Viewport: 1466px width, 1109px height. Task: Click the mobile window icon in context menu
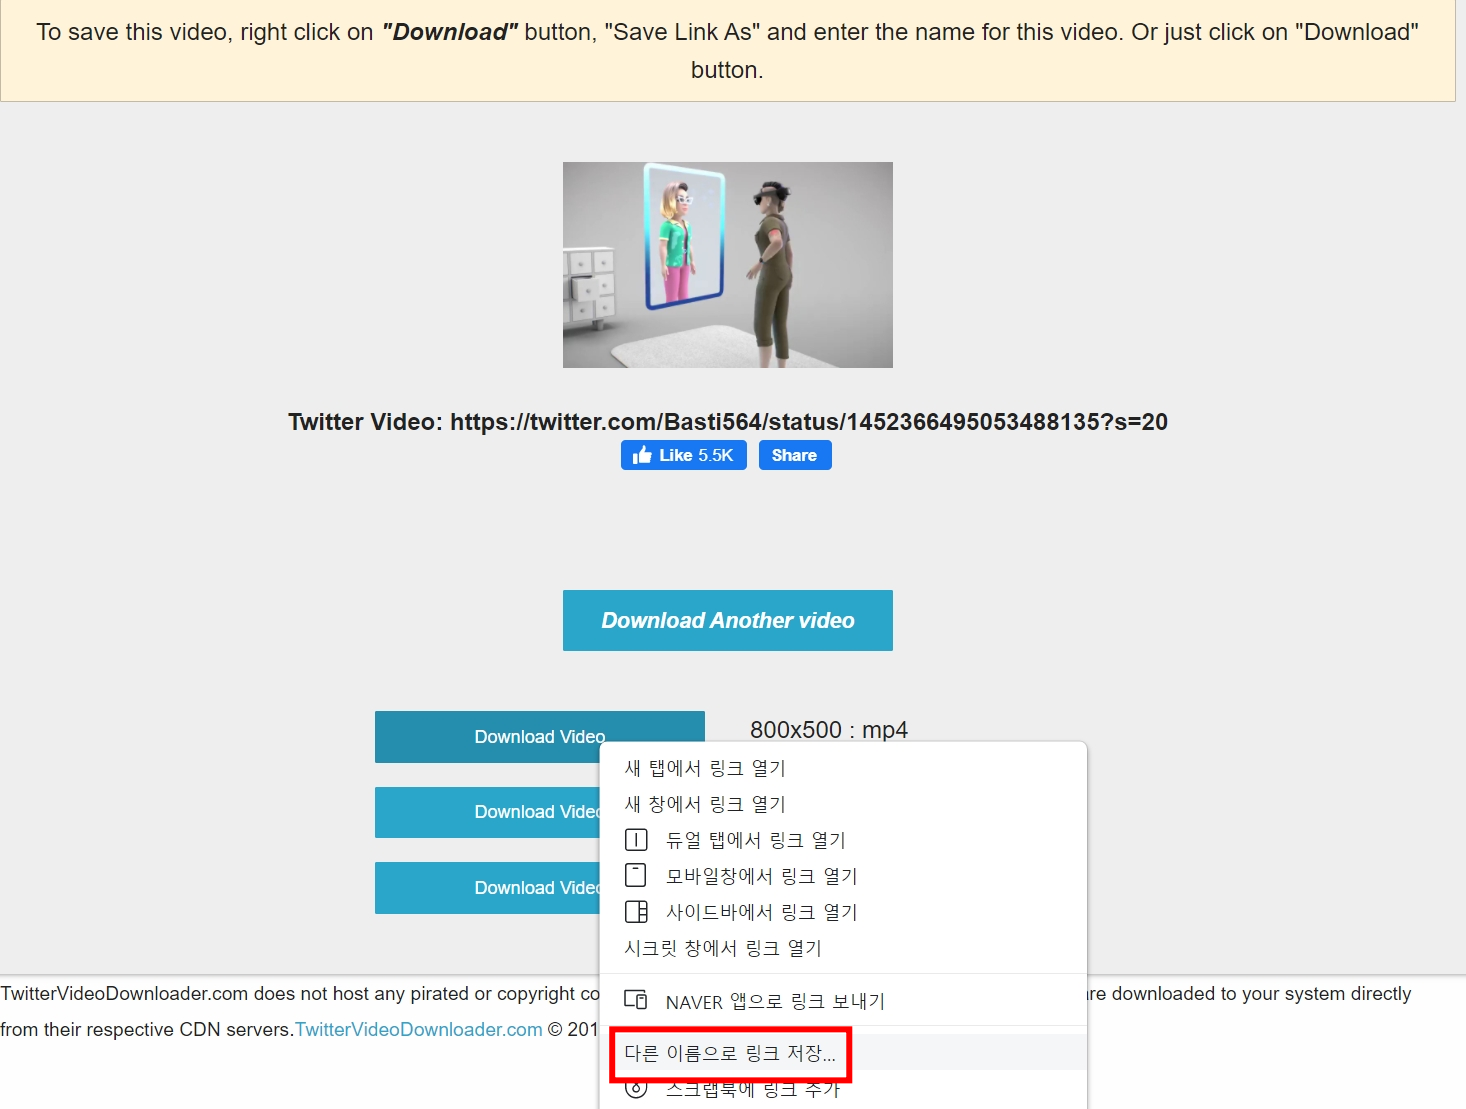coord(636,876)
